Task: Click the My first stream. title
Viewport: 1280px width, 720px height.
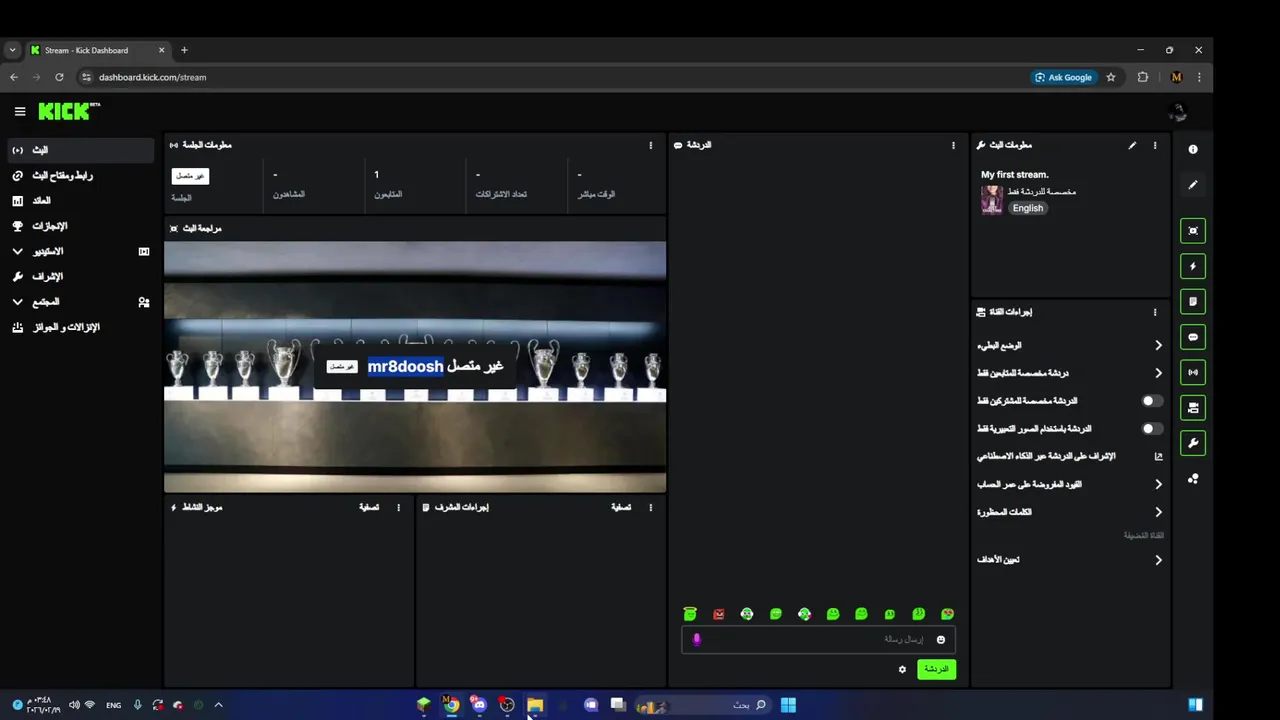Action: coord(1014,174)
